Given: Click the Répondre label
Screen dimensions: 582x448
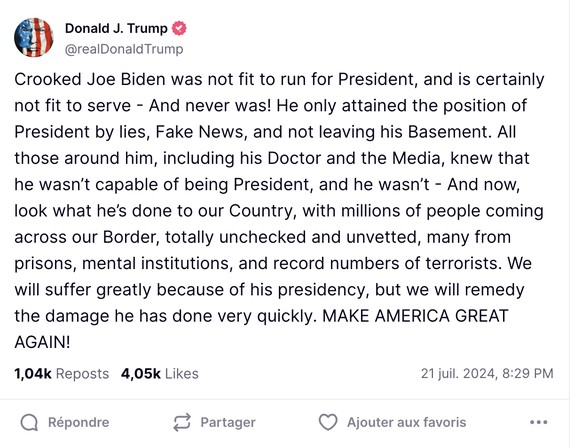Looking at the screenshot, I should [x=79, y=422].
